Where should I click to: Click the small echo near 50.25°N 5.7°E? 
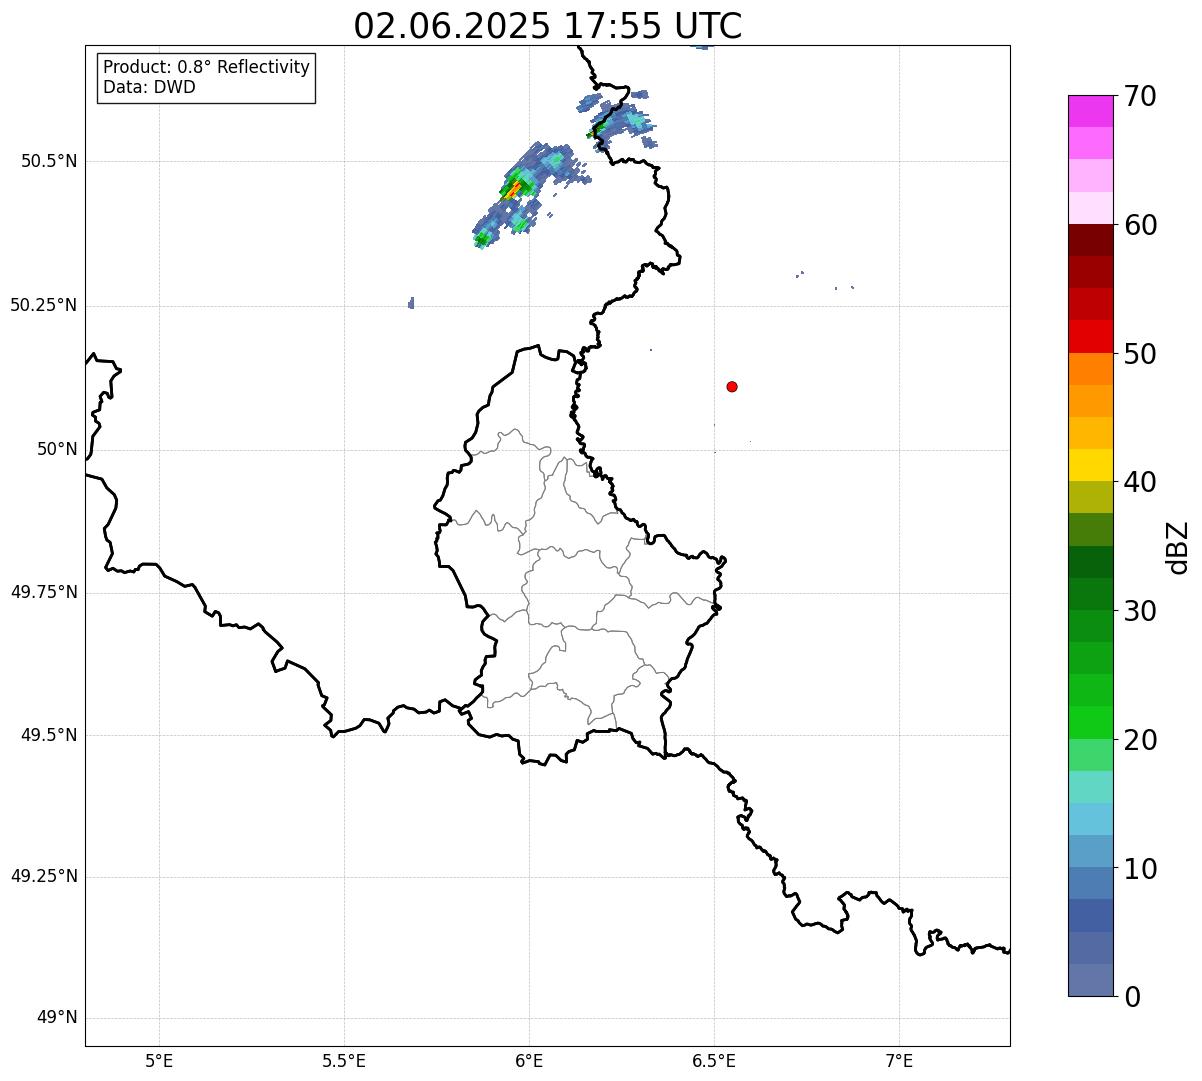pos(411,302)
